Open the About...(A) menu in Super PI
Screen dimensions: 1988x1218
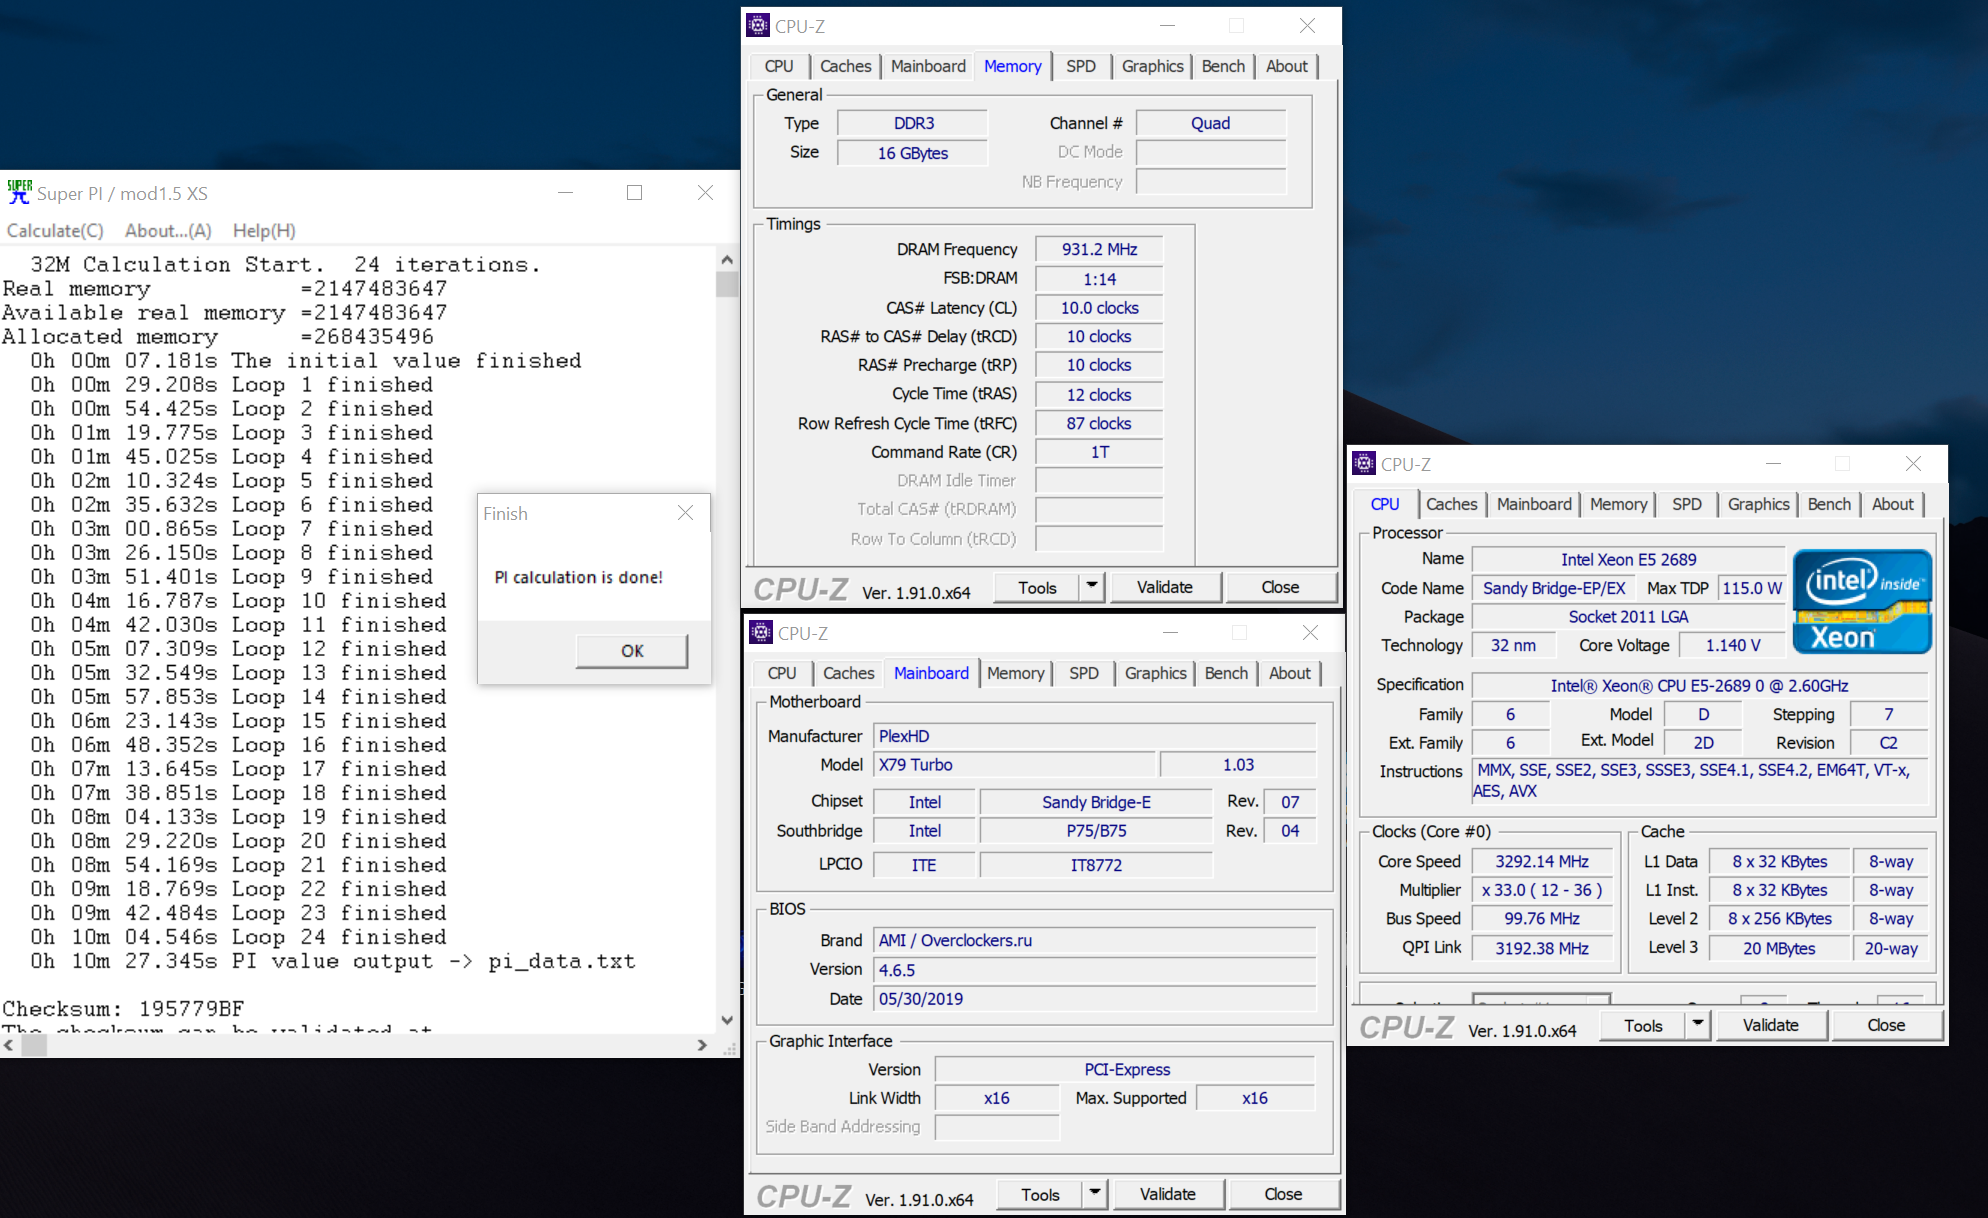[x=168, y=230]
